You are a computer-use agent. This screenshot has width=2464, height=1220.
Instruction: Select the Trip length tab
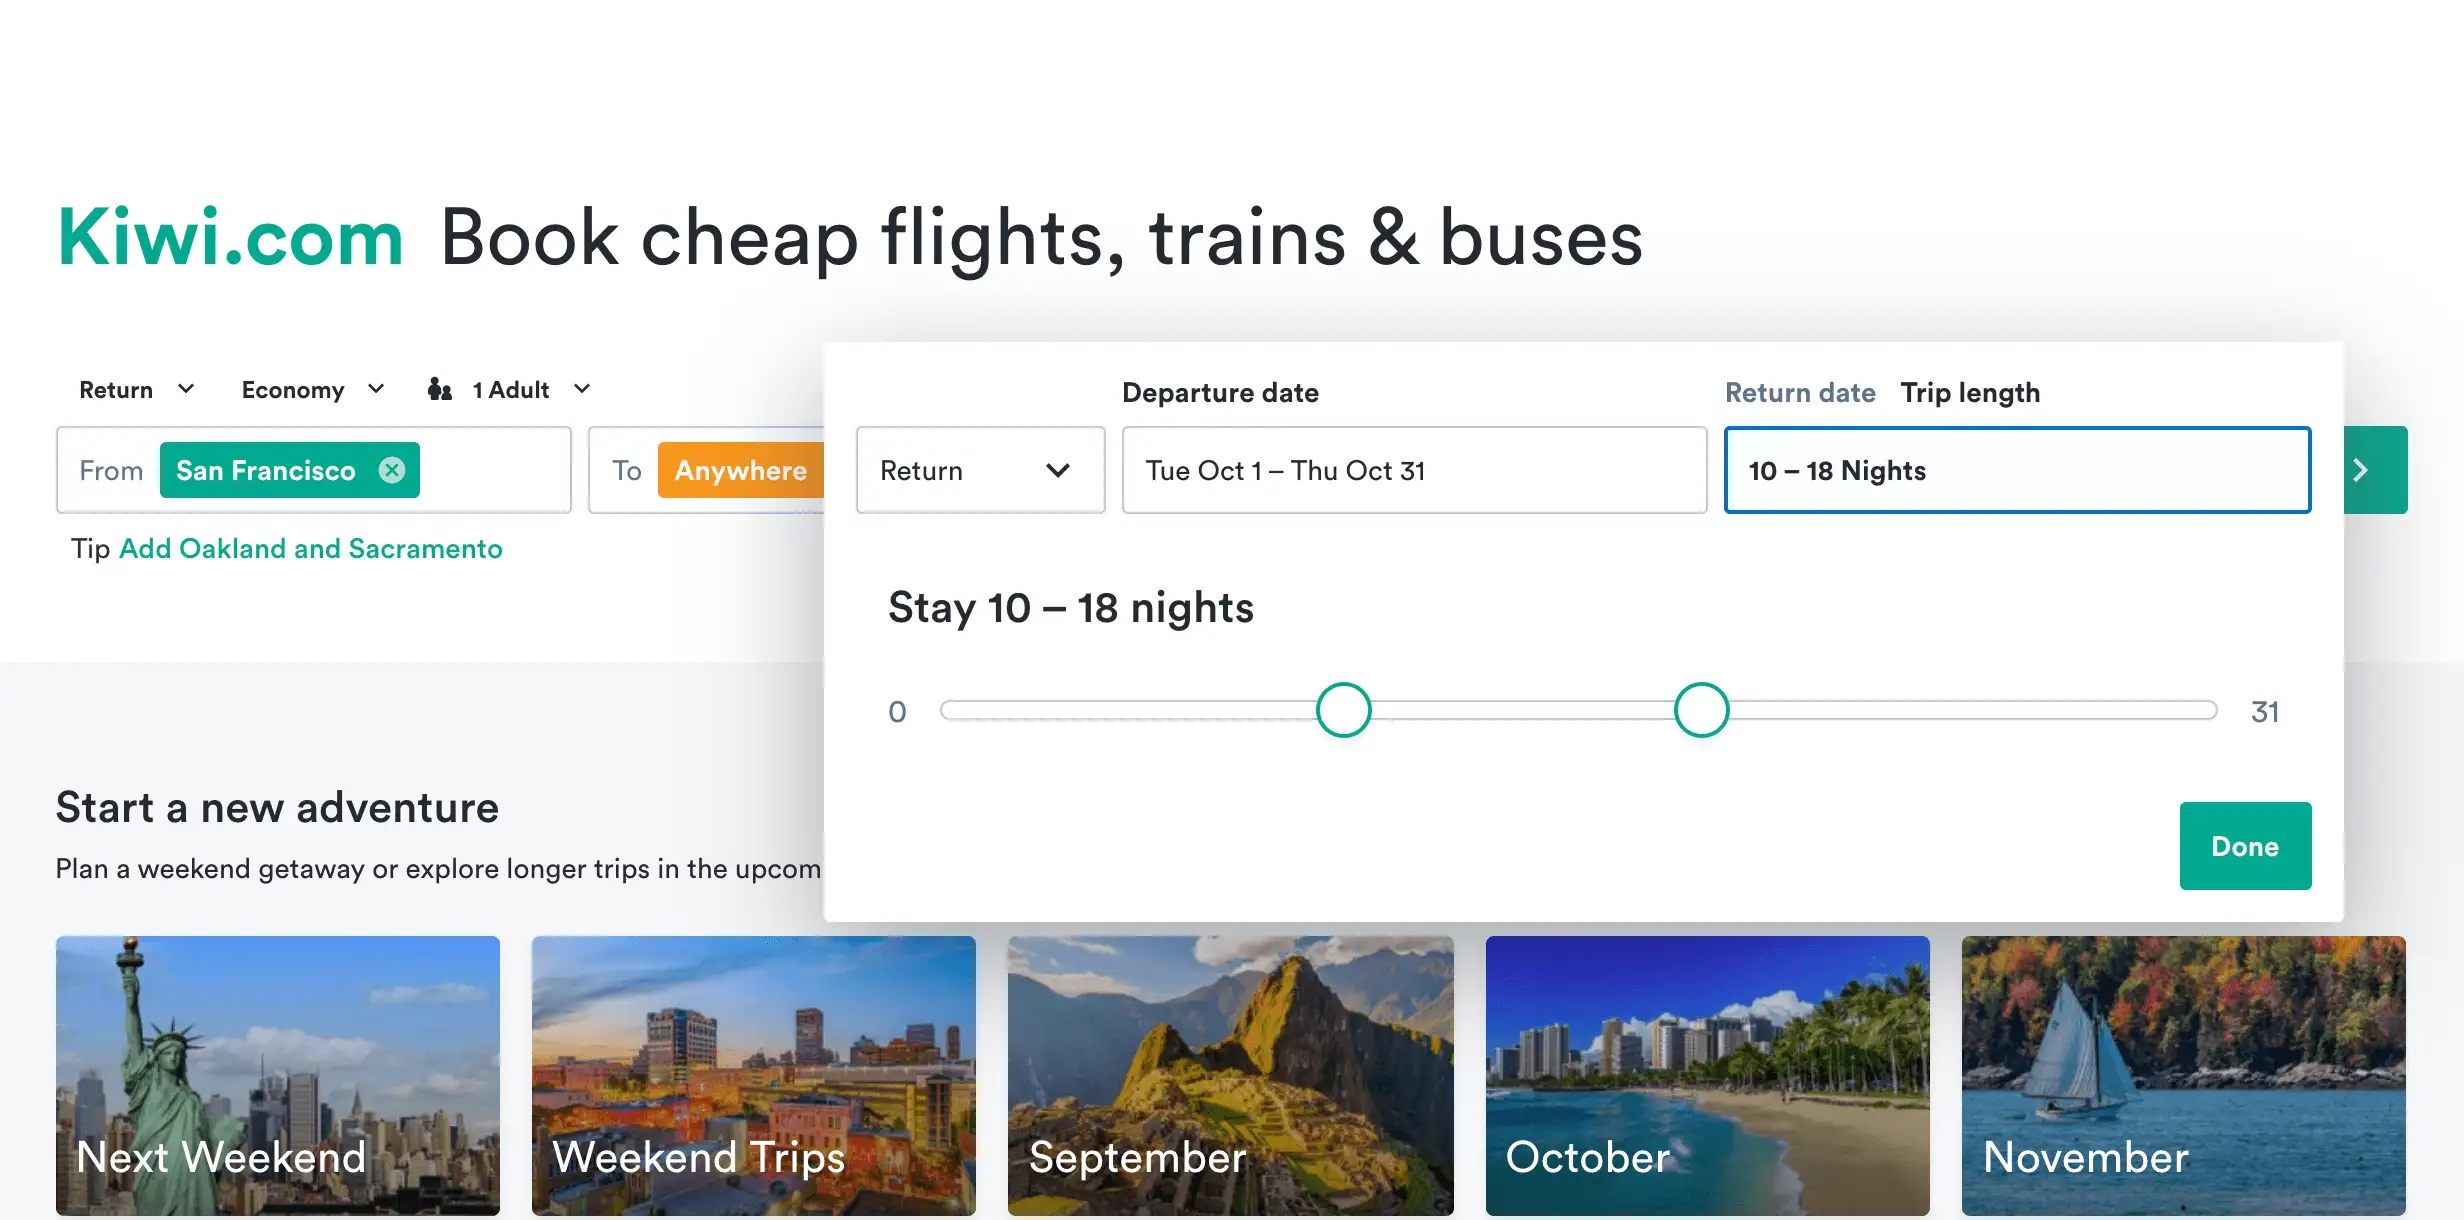[x=1969, y=393]
